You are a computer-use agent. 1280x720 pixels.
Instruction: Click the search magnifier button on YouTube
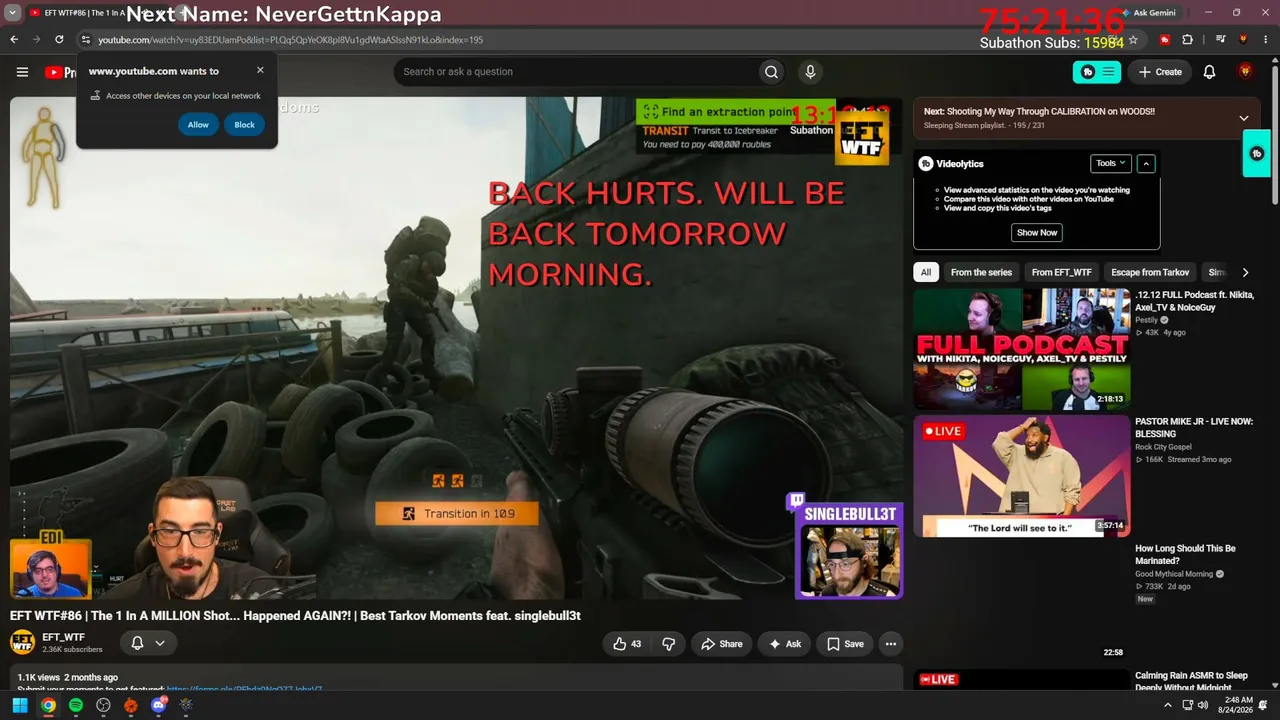(x=771, y=72)
